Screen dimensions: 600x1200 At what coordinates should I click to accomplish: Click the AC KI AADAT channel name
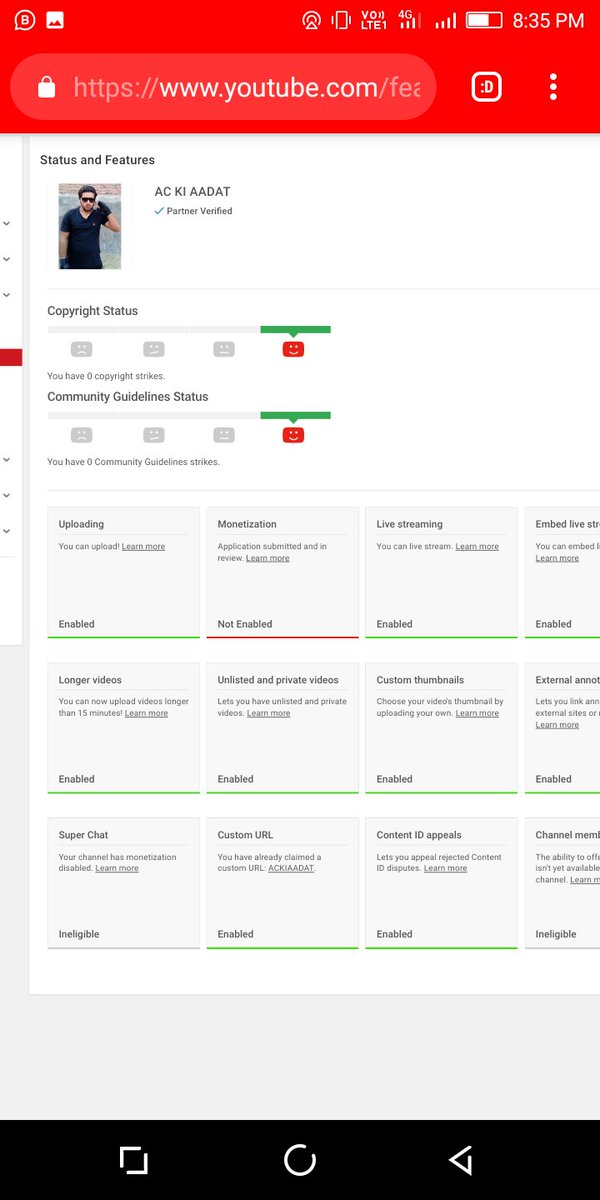193,191
